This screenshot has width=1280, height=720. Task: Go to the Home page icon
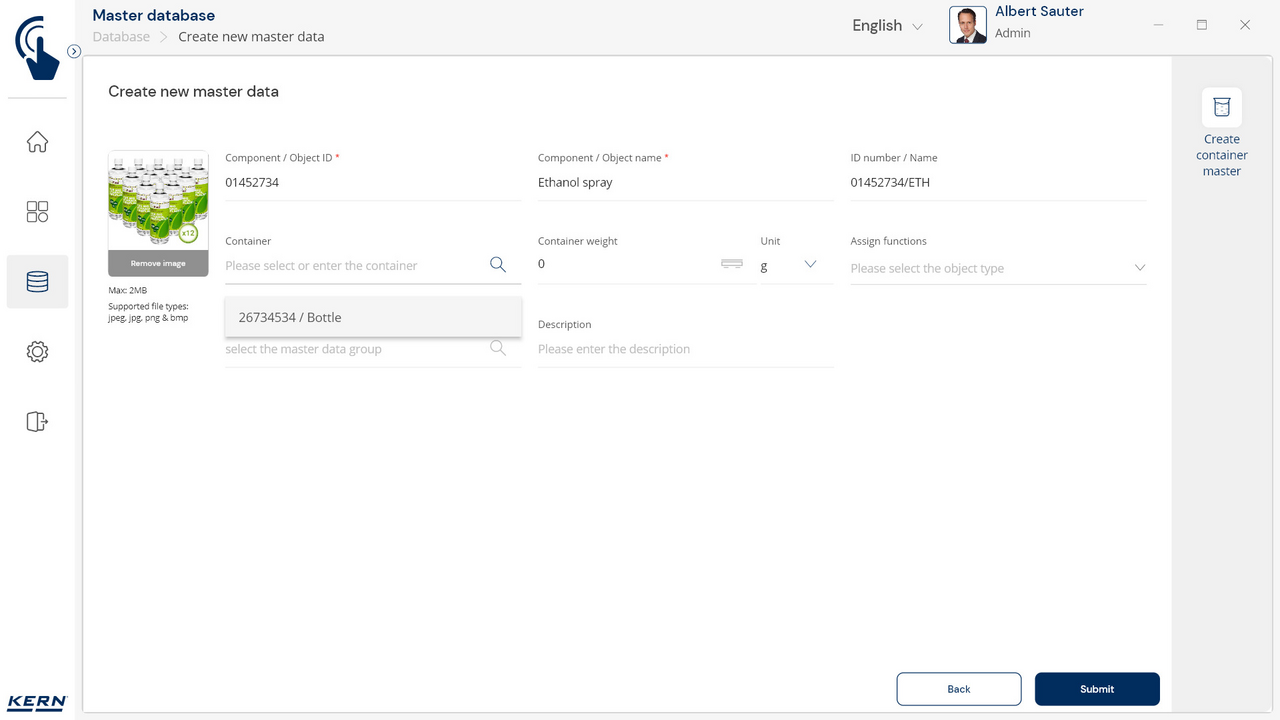point(37,142)
